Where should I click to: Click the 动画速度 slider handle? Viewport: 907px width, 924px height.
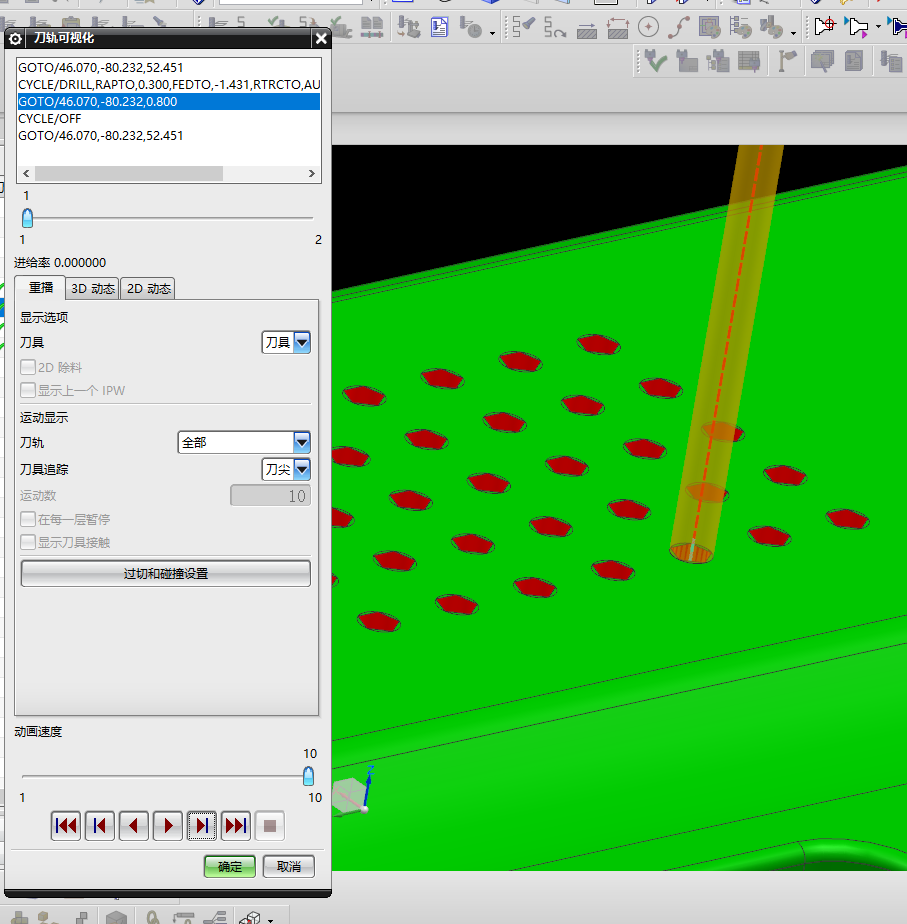[308, 776]
